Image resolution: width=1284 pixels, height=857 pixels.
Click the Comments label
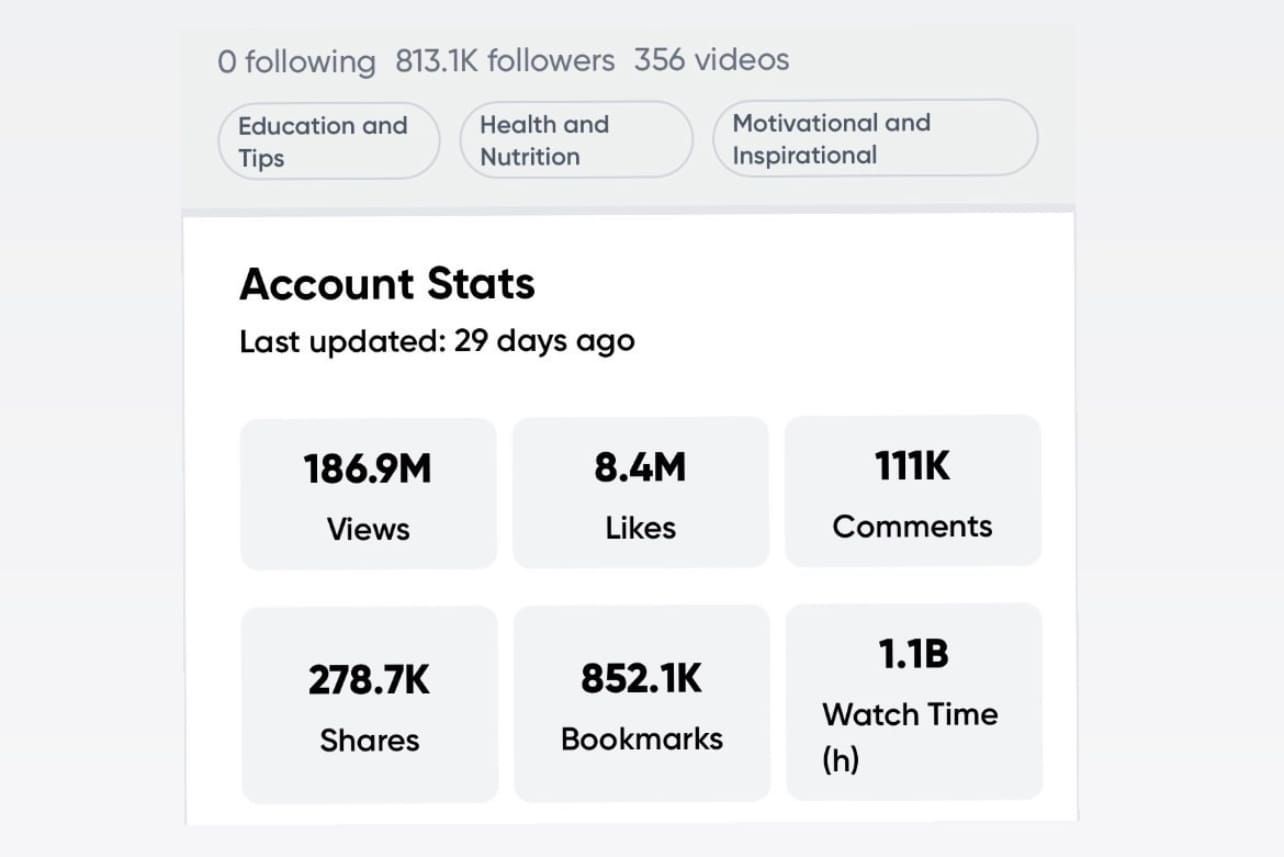click(912, 527)
